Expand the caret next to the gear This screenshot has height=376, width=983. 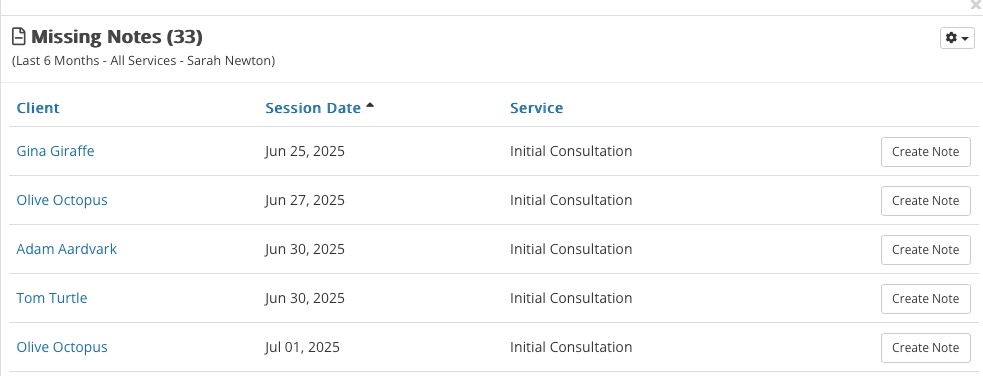click(x=965, y=39)
